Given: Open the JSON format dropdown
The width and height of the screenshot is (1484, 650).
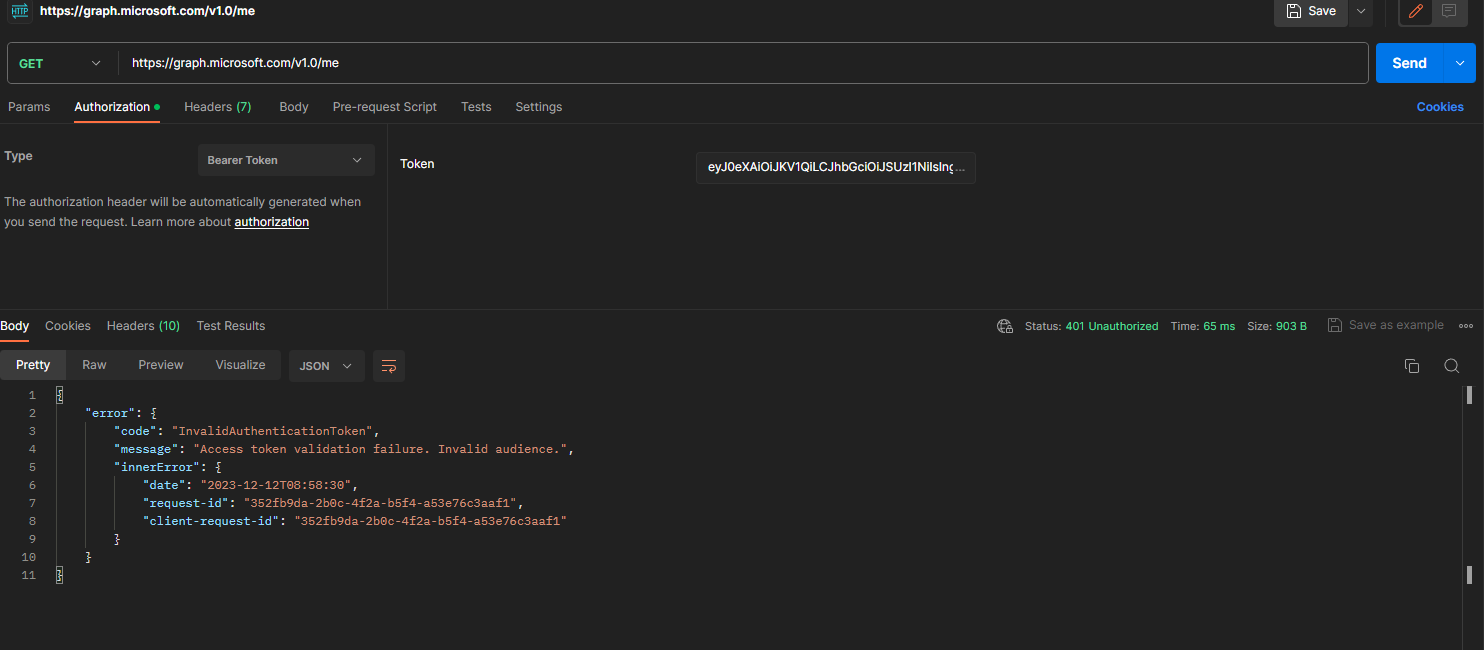Looking at the screenshot, I should (x=326, y=366).
